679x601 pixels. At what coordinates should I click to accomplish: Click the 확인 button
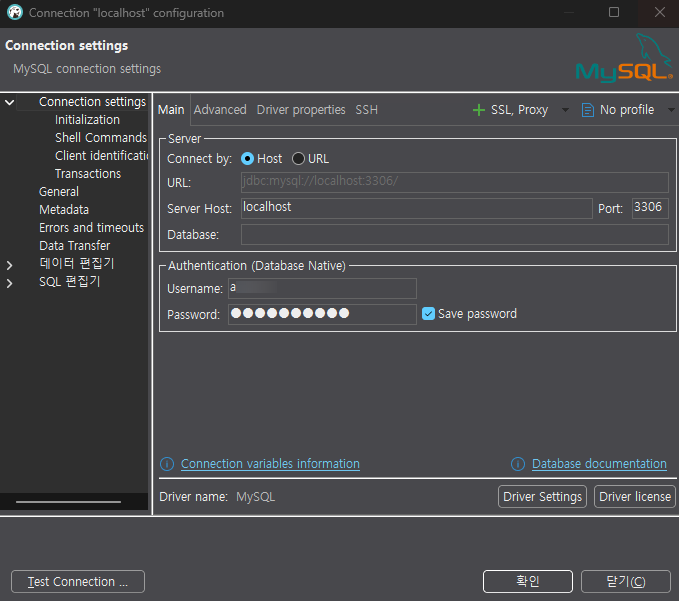click(528, 581)
